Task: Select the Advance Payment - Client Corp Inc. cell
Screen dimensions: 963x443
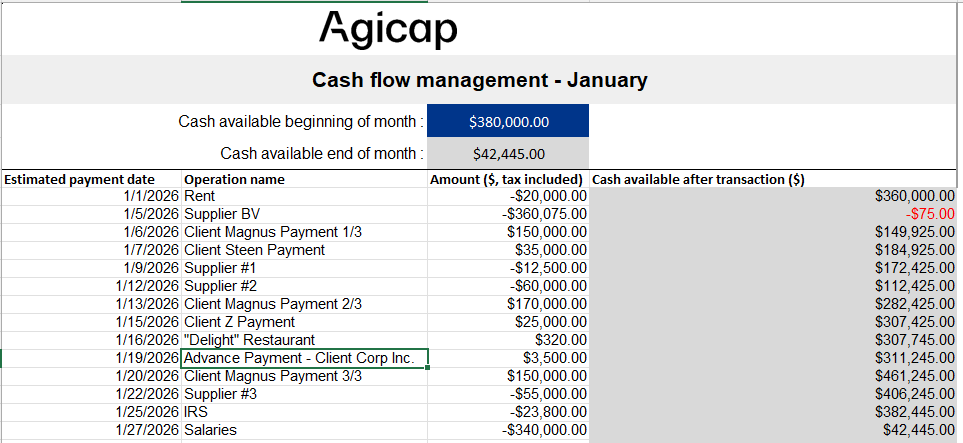Action: [x=305, y=358]
